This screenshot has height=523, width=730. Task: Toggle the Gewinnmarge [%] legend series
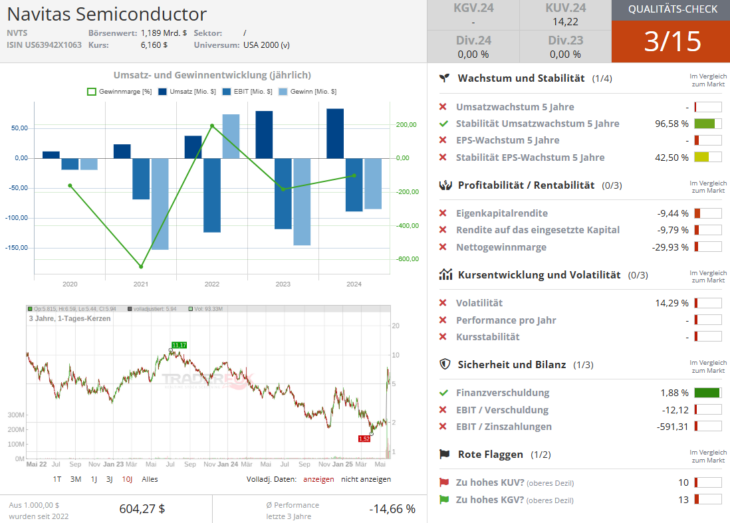(120, 92)
